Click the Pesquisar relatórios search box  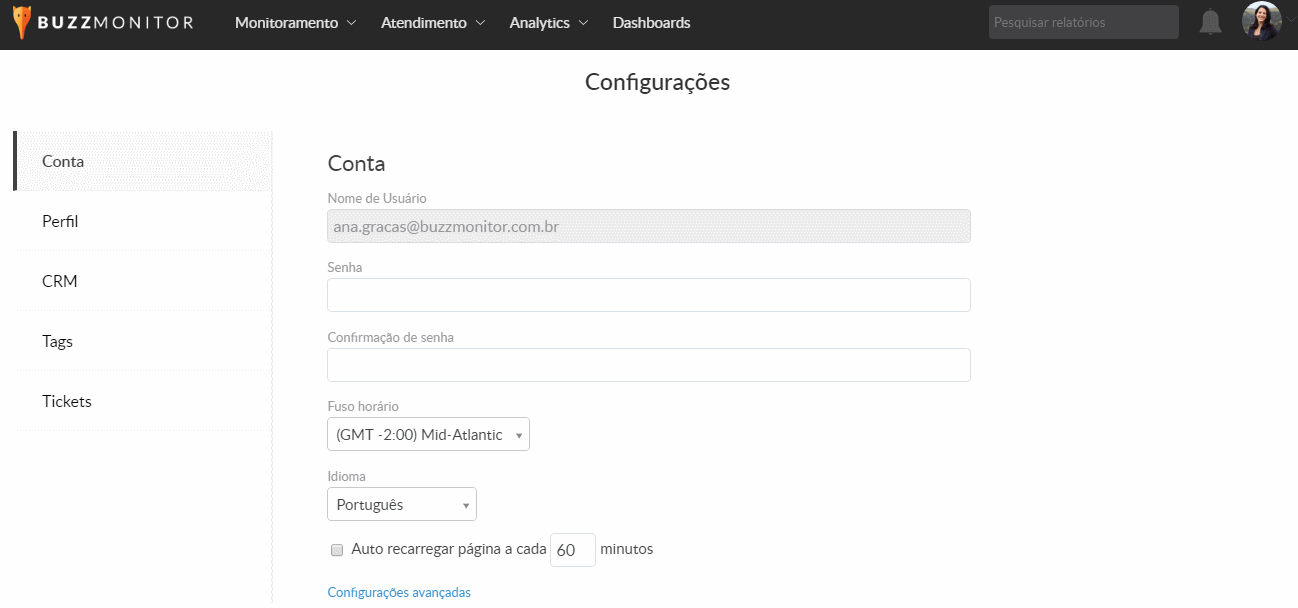pos(1083,22)
